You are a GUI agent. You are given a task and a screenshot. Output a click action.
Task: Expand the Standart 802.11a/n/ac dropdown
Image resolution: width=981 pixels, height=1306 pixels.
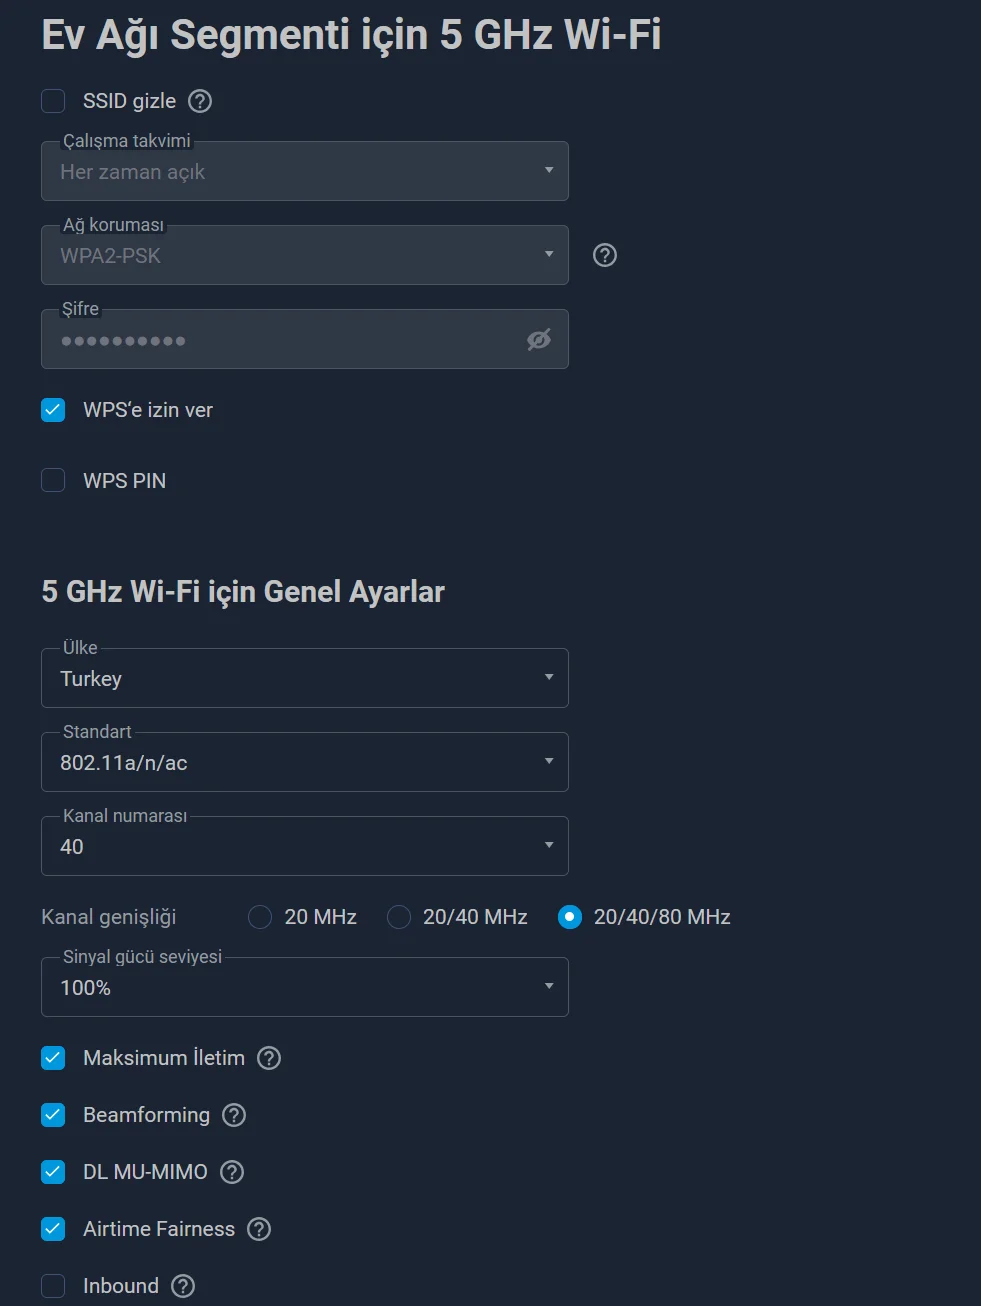pyautogui.click(x=304, y=762)
